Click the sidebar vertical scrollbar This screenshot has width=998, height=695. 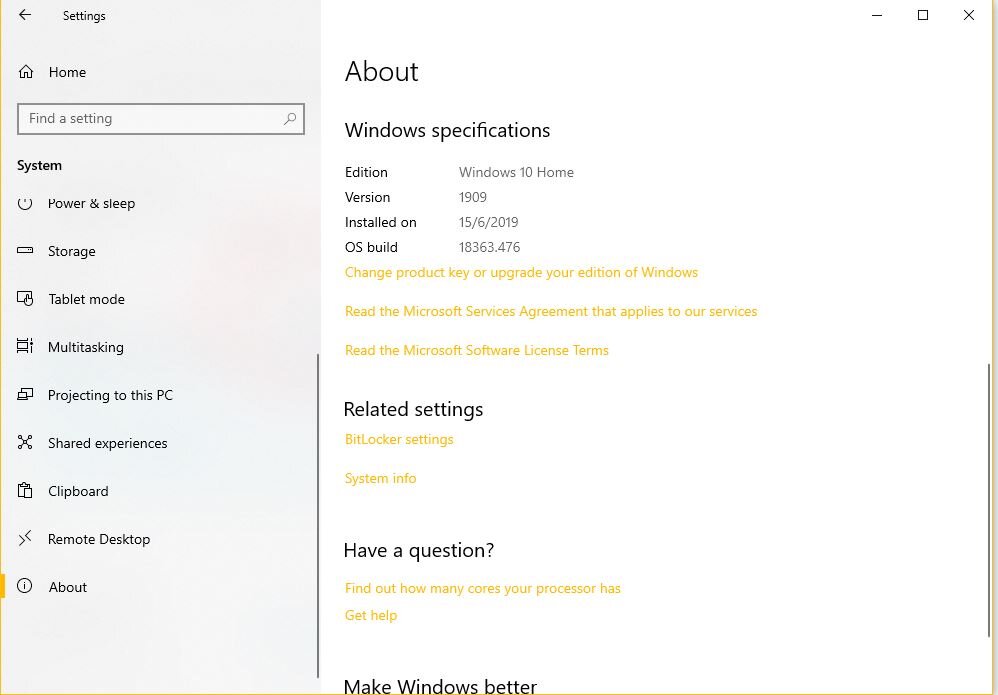pos(318,516)
